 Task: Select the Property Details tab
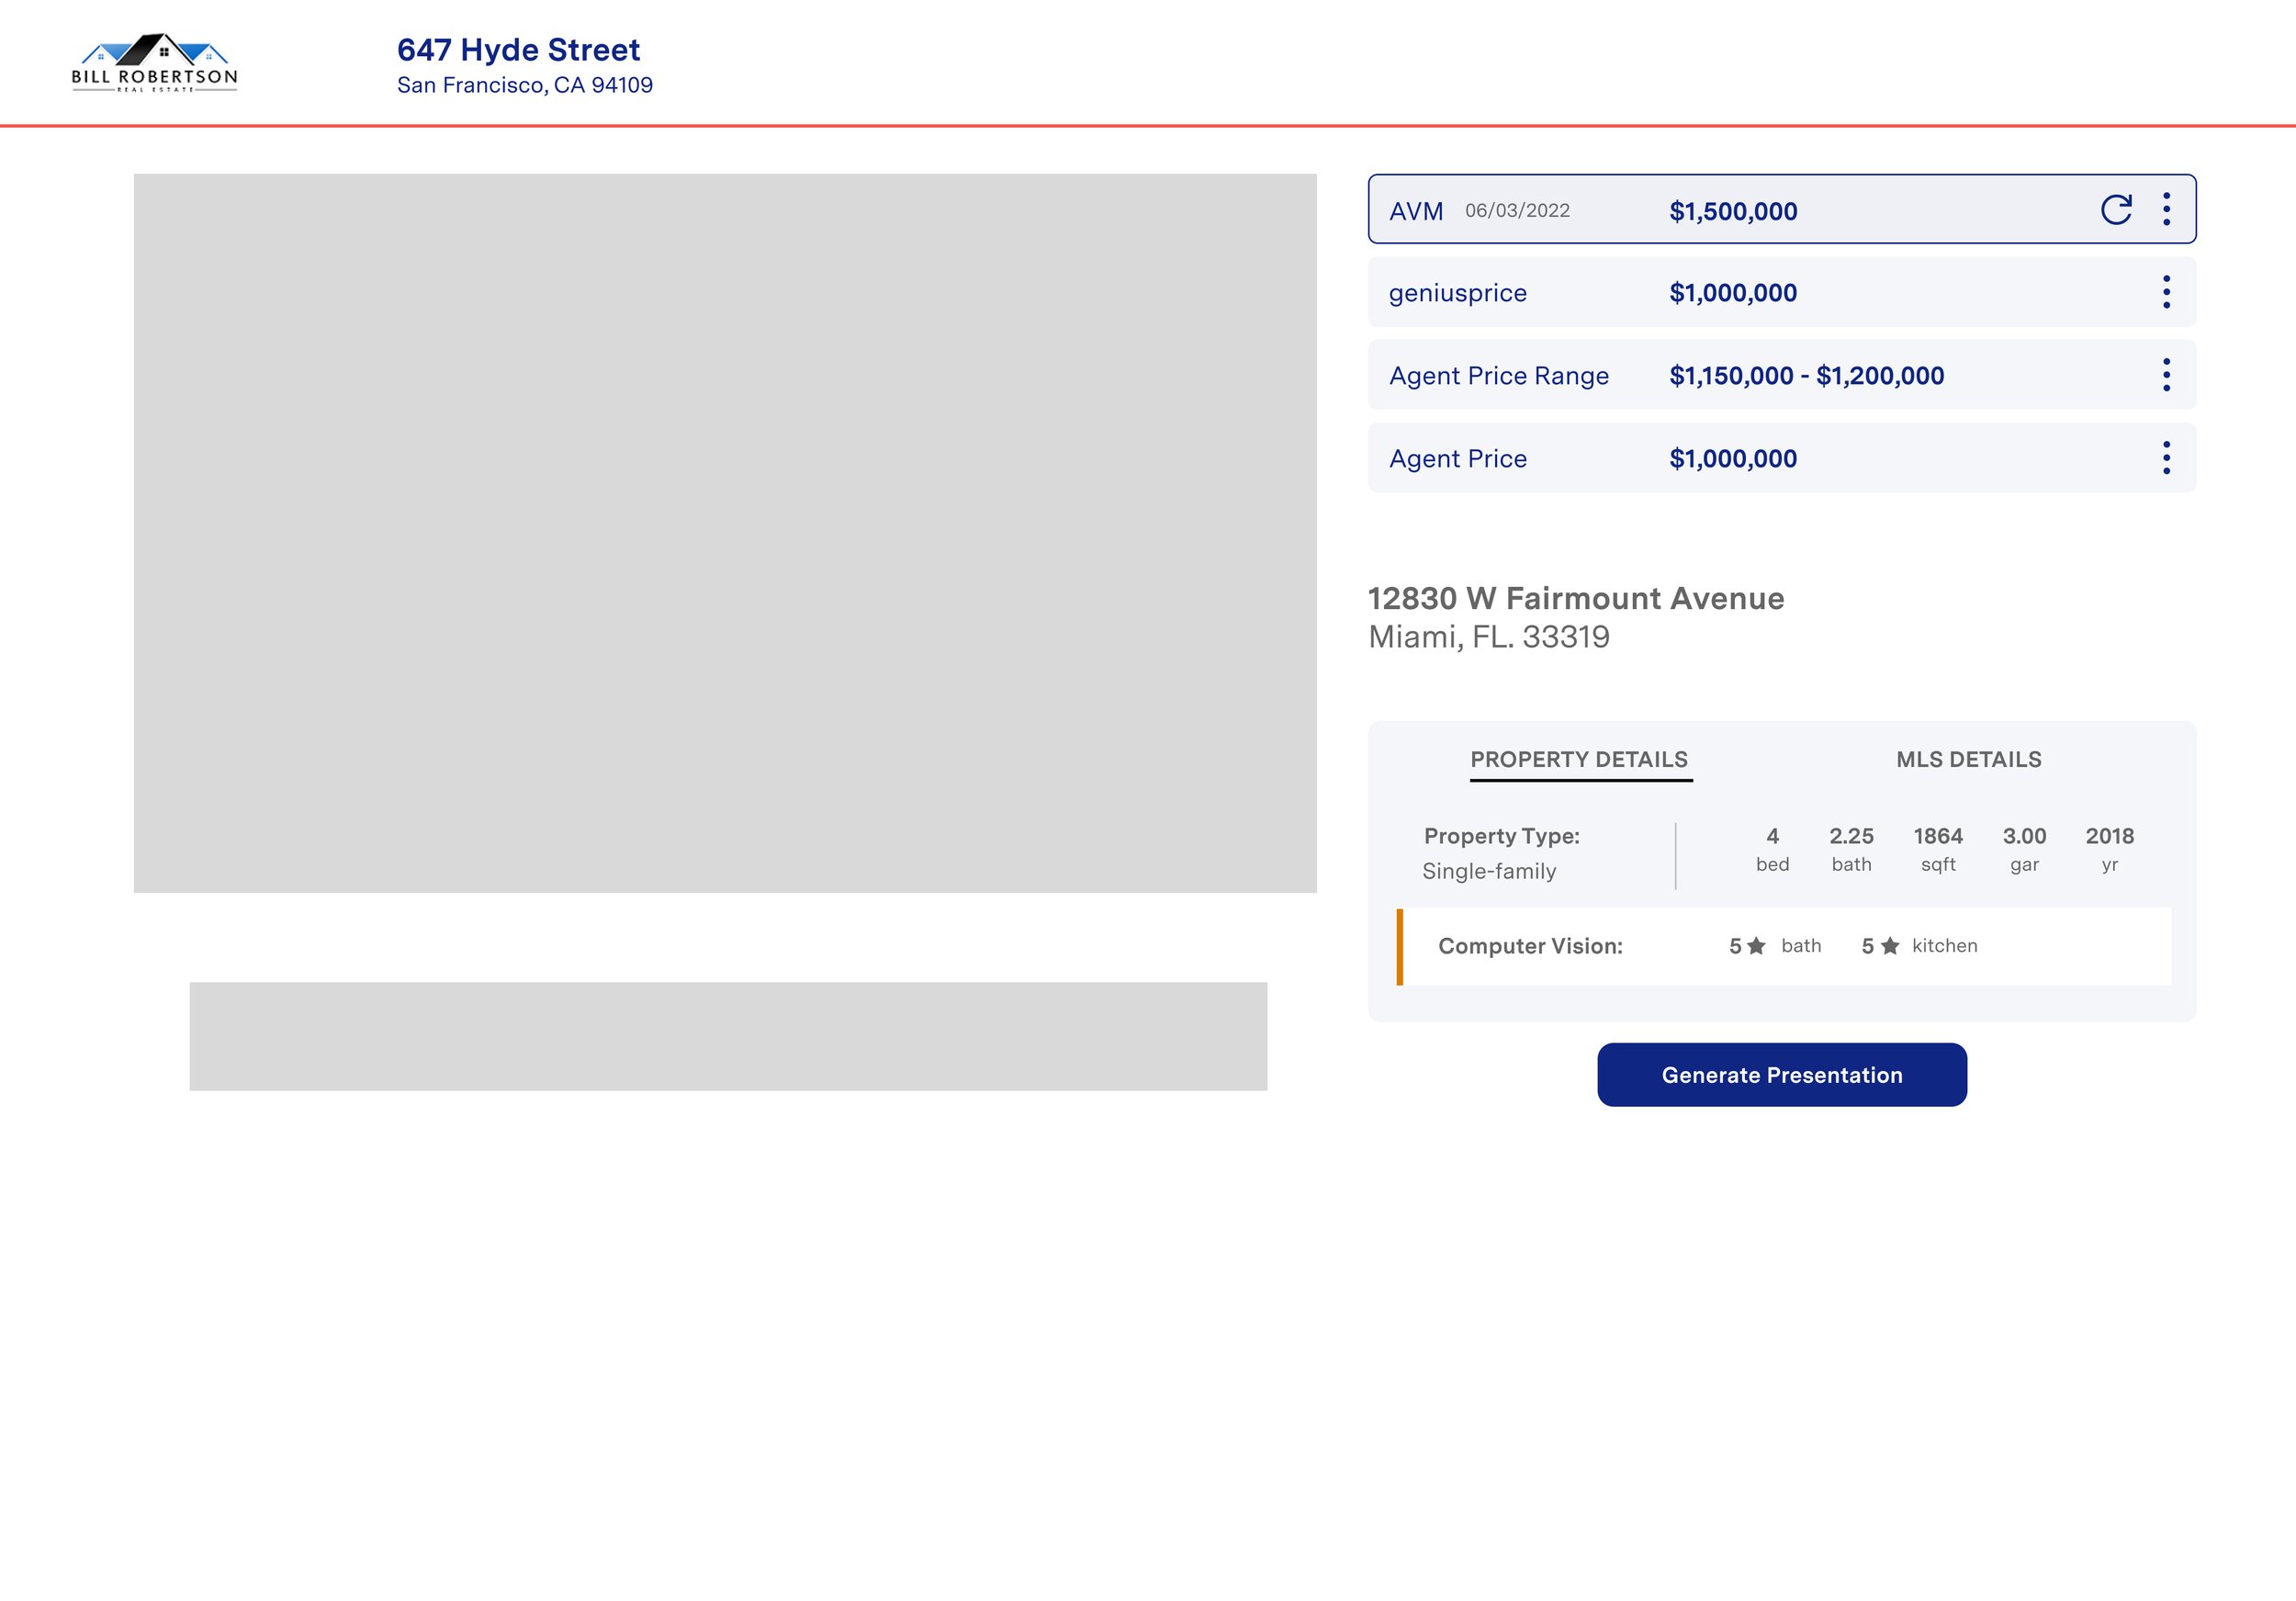[1579, 760]
